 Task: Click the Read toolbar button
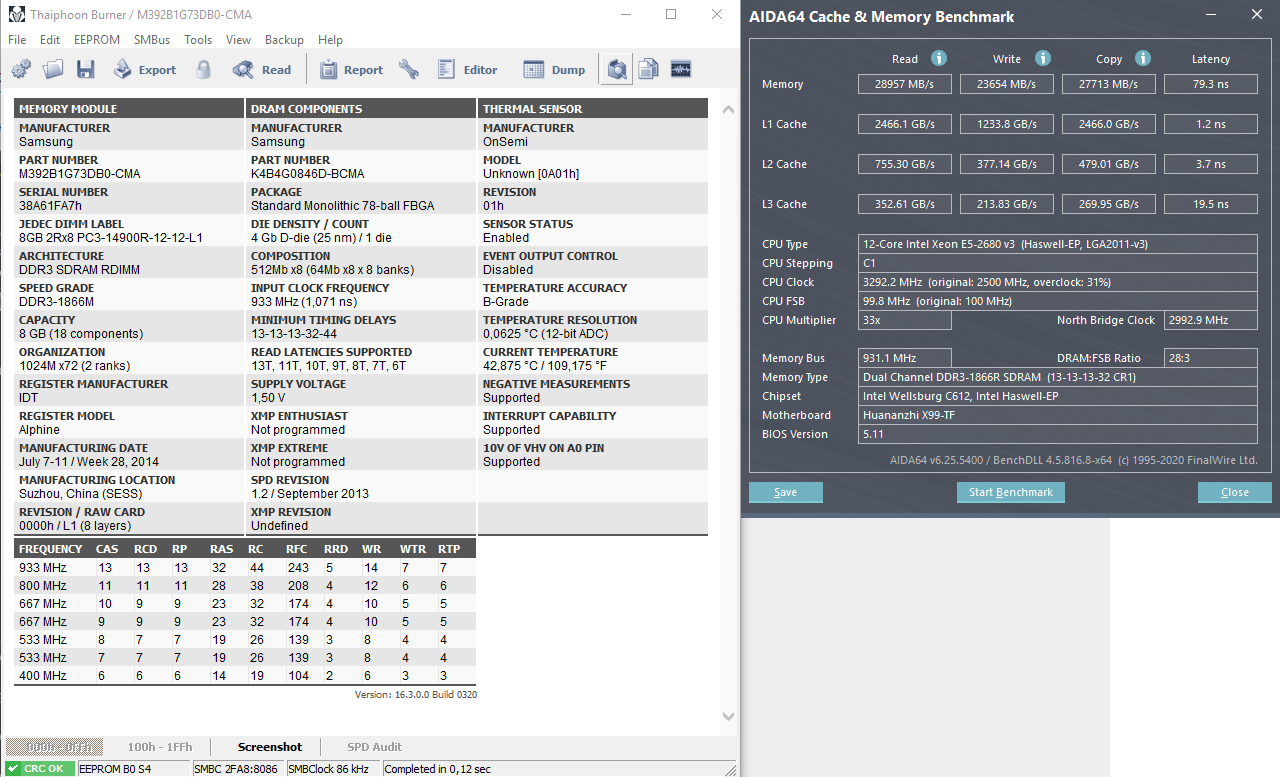[x=262, y=70]
